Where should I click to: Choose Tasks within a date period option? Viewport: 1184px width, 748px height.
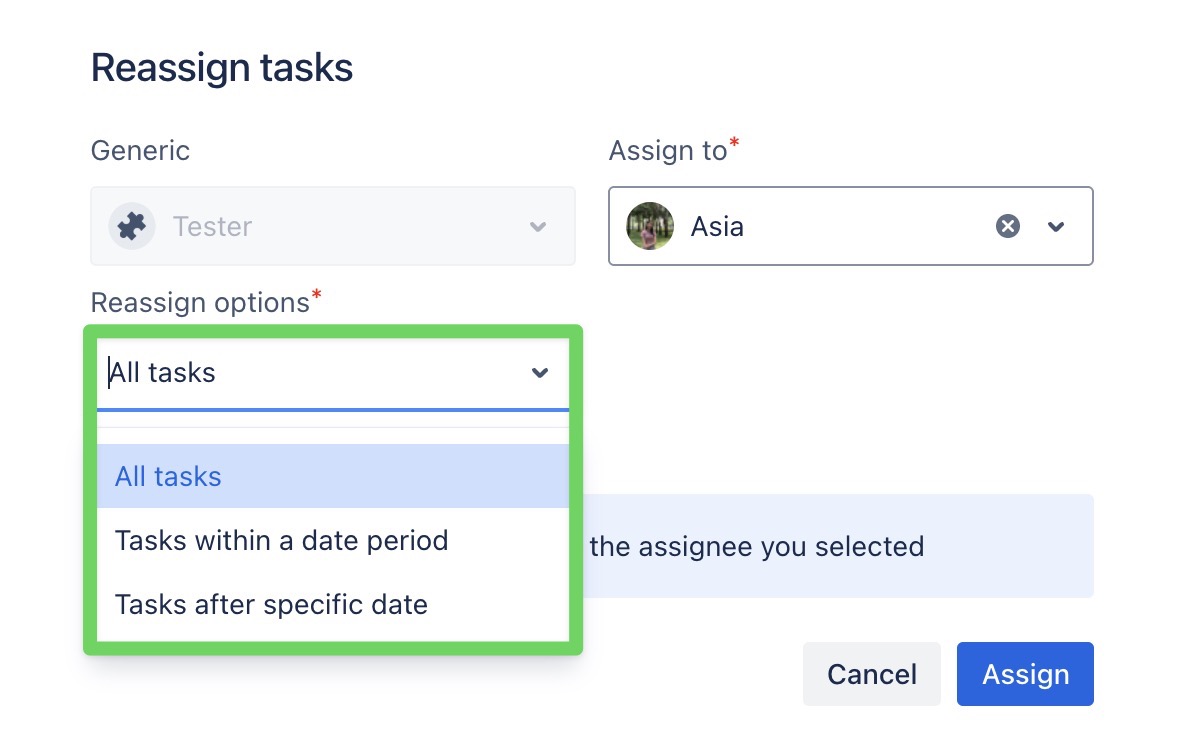point(281,540)
